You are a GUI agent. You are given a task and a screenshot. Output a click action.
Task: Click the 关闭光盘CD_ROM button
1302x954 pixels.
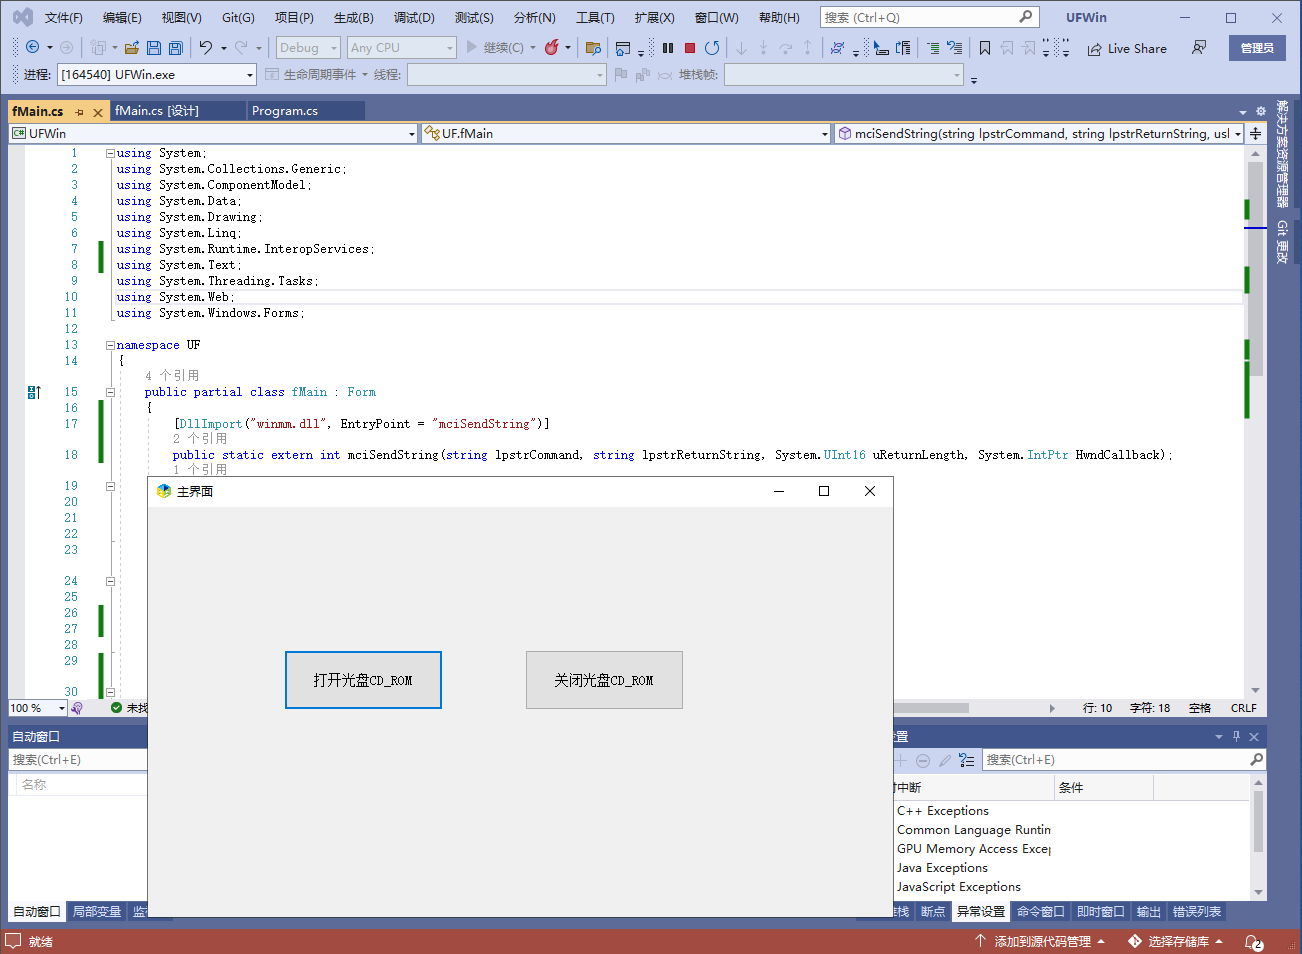[x=604, y=680]
